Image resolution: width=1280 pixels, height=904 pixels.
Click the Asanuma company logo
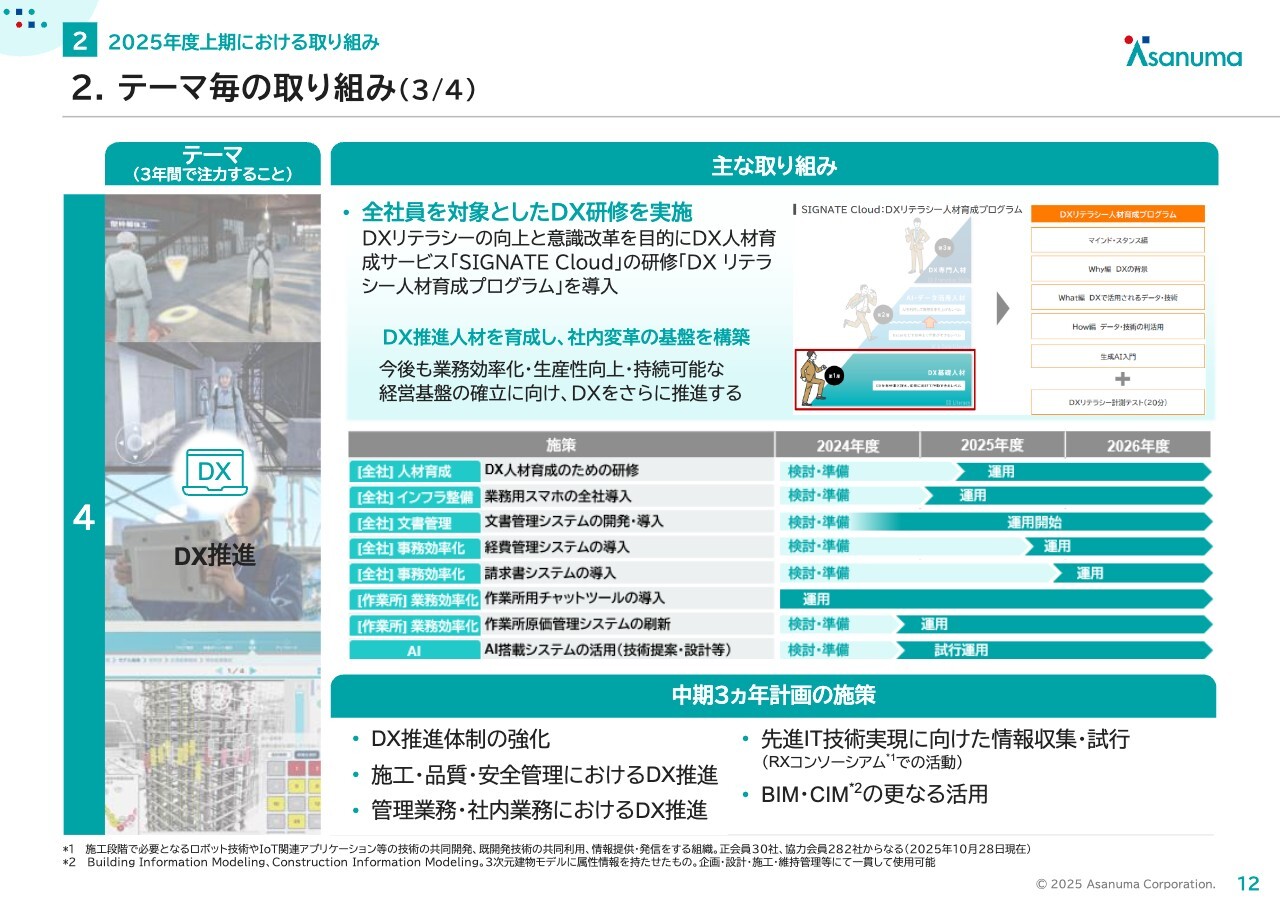click(x=1183, y=52)
